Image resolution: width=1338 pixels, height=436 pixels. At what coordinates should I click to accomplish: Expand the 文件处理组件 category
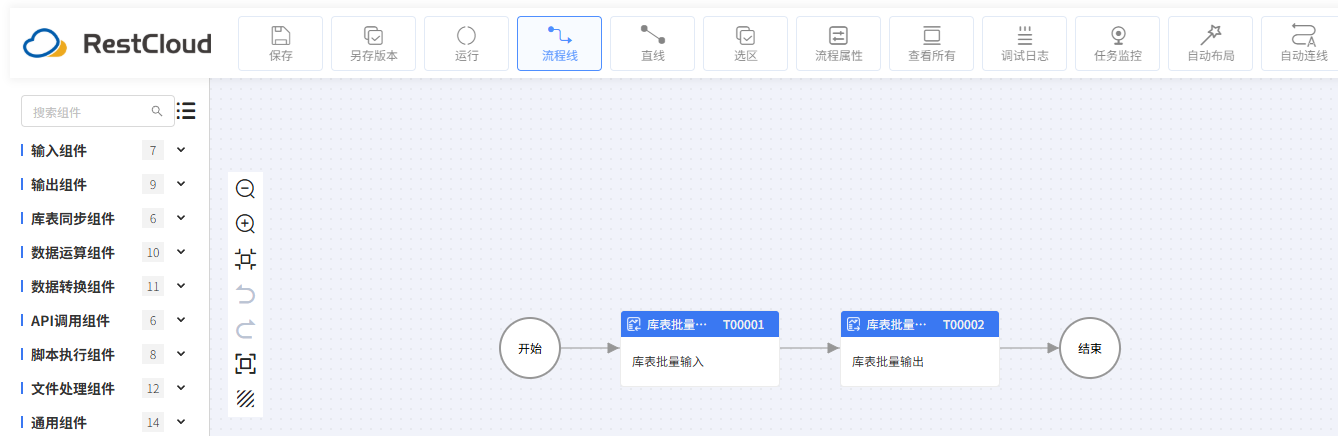coord(181,388)
